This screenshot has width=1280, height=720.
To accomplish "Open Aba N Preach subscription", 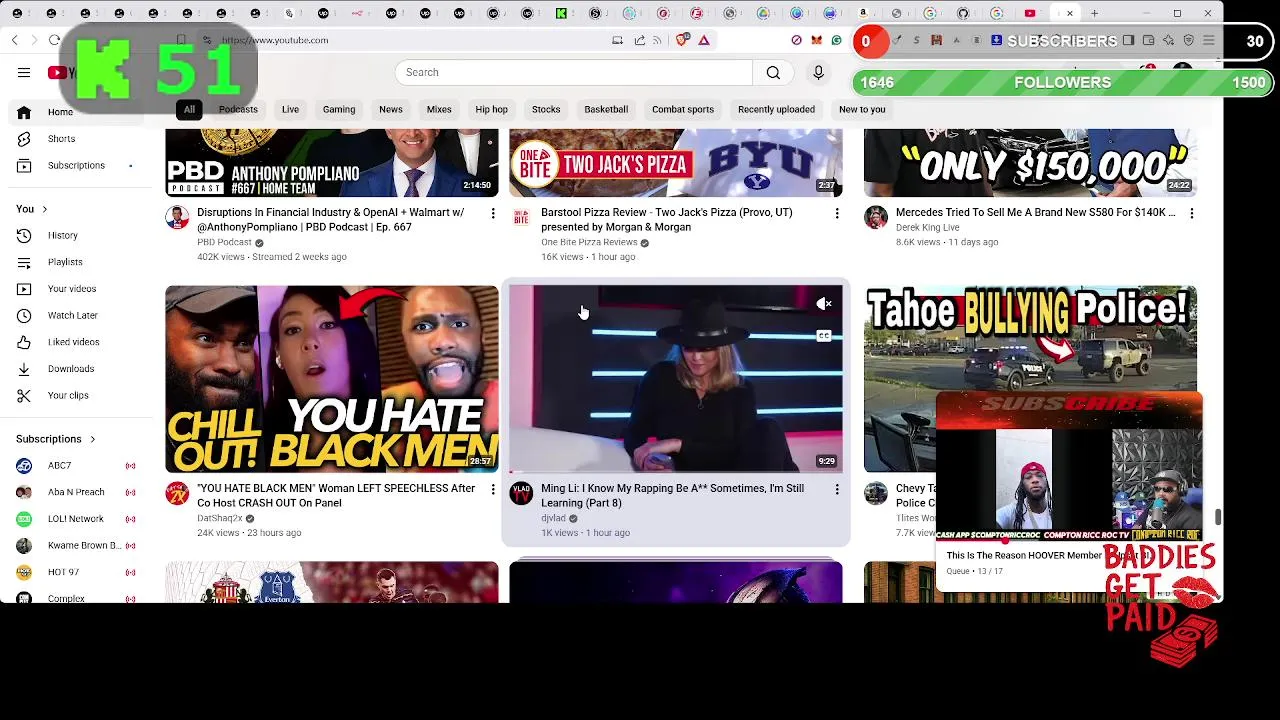I will point(76,492).
